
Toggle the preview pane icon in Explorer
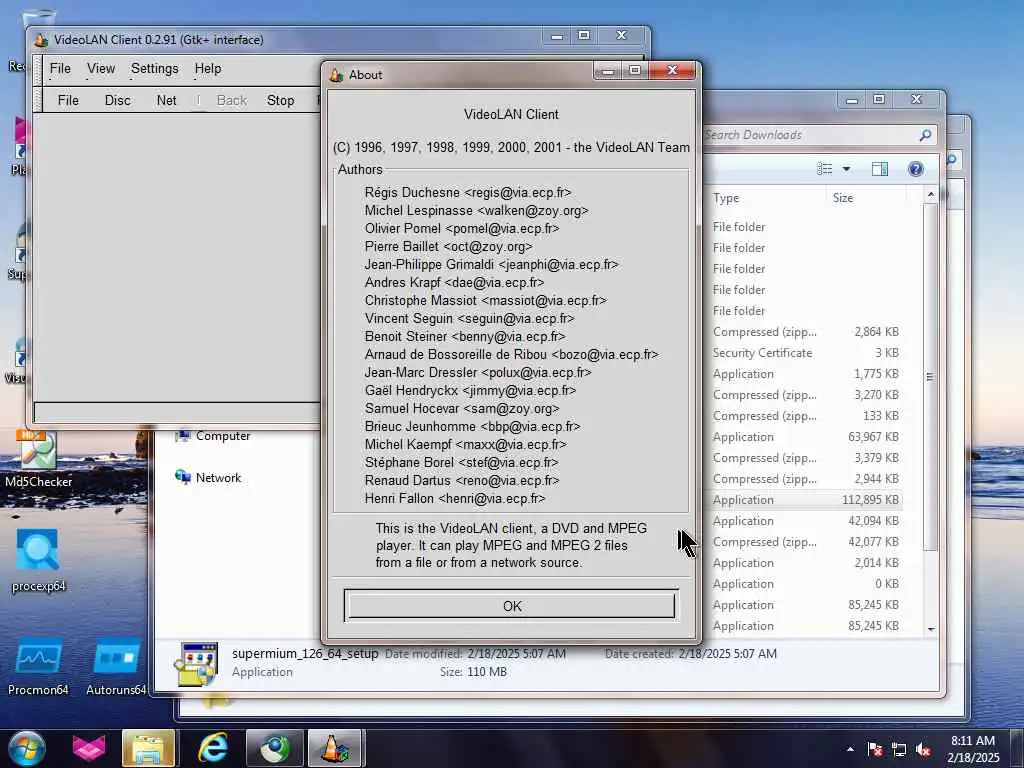pyautogui.click(x=880, y=169)
